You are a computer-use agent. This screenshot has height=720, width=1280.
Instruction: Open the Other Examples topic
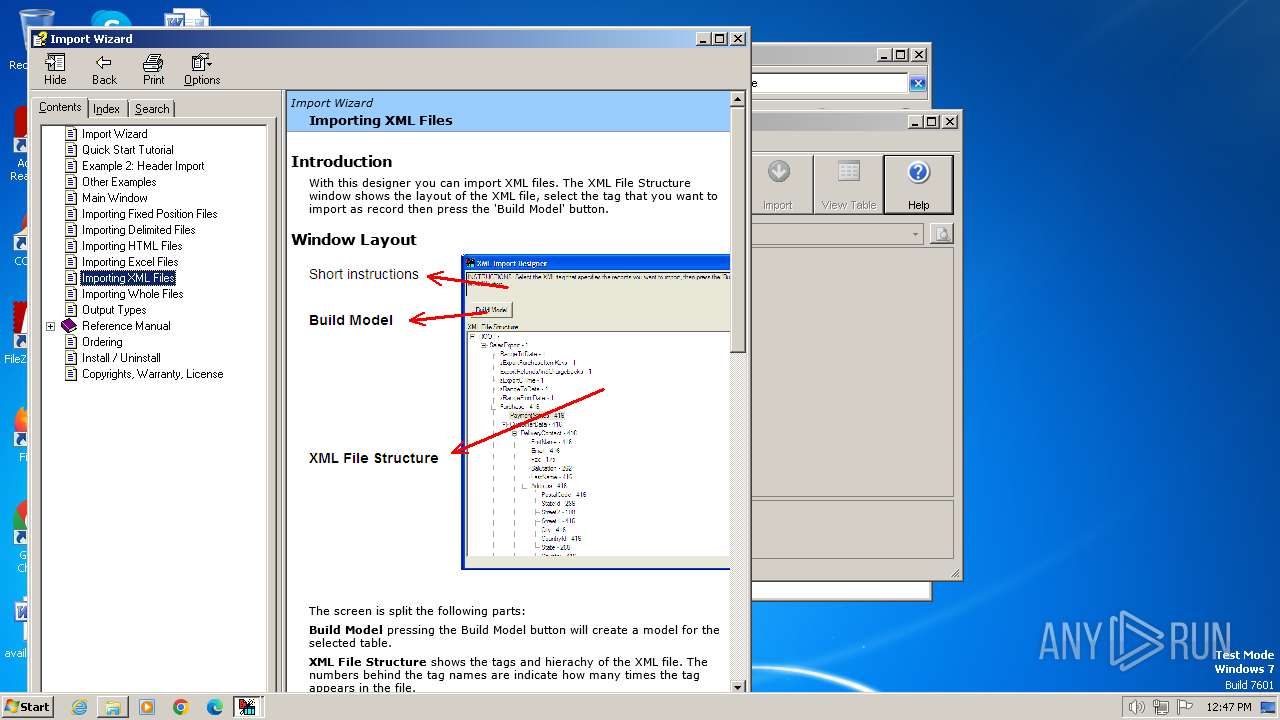pyautogui.click(x=119, y=182)
